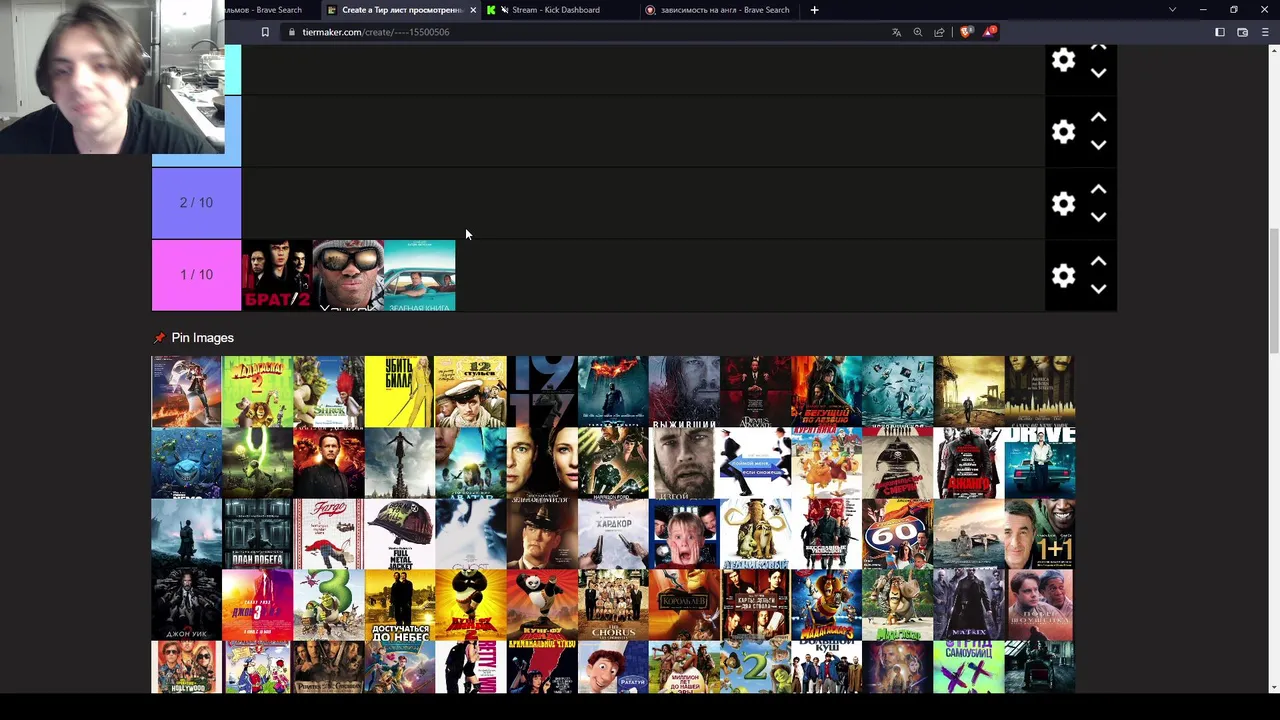Choose the Drive movie poster

pos(1039,463)
